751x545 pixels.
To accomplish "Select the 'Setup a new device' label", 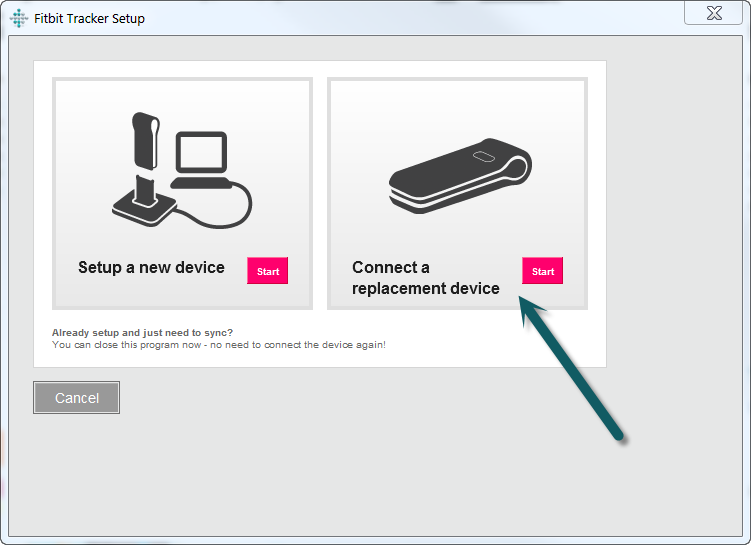I will point(151,267).
